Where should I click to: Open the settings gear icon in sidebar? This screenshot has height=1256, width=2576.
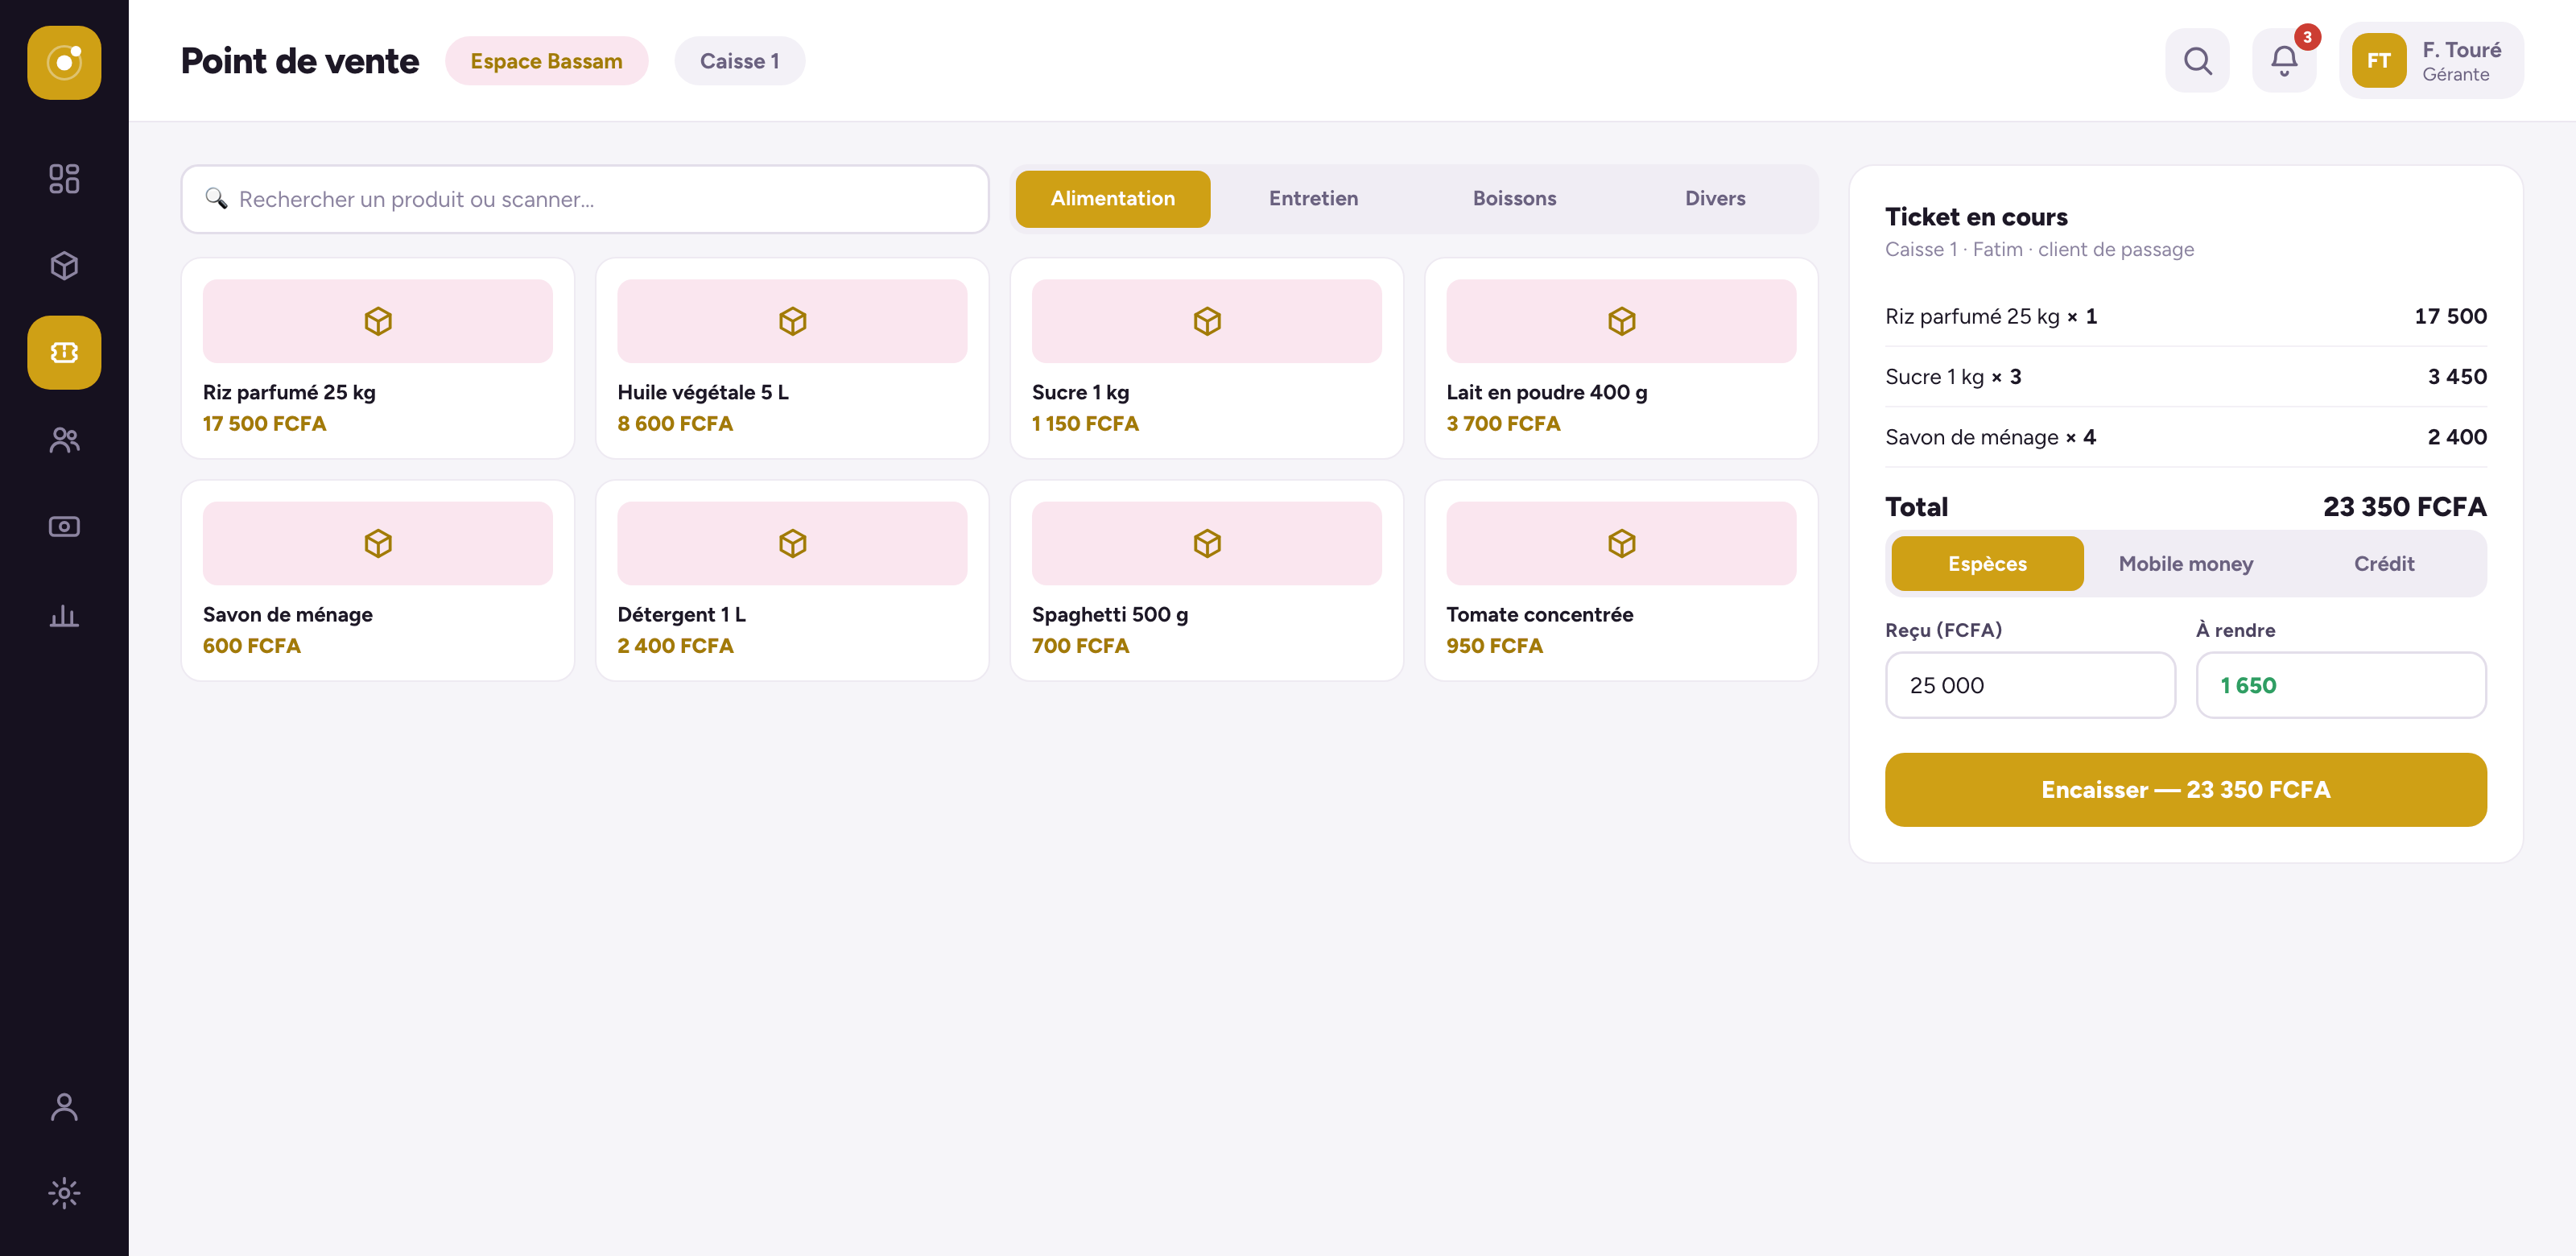[64, 1193]
